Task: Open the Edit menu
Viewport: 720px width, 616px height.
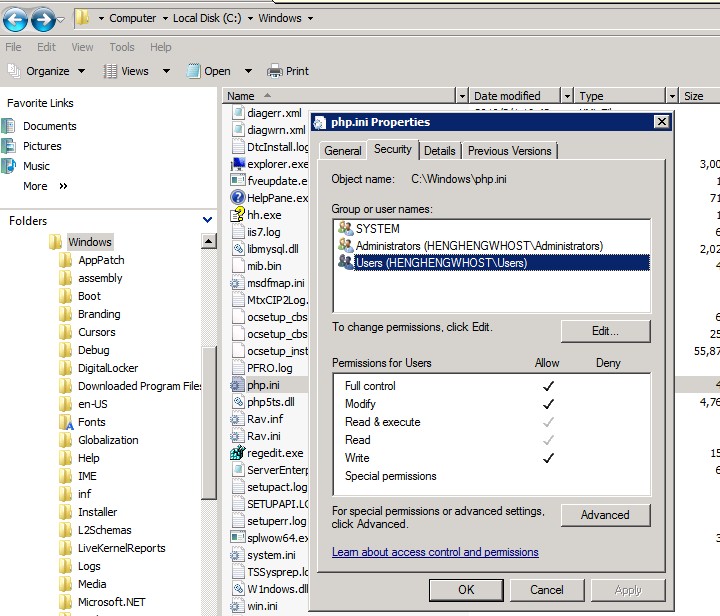Action: 46,47
